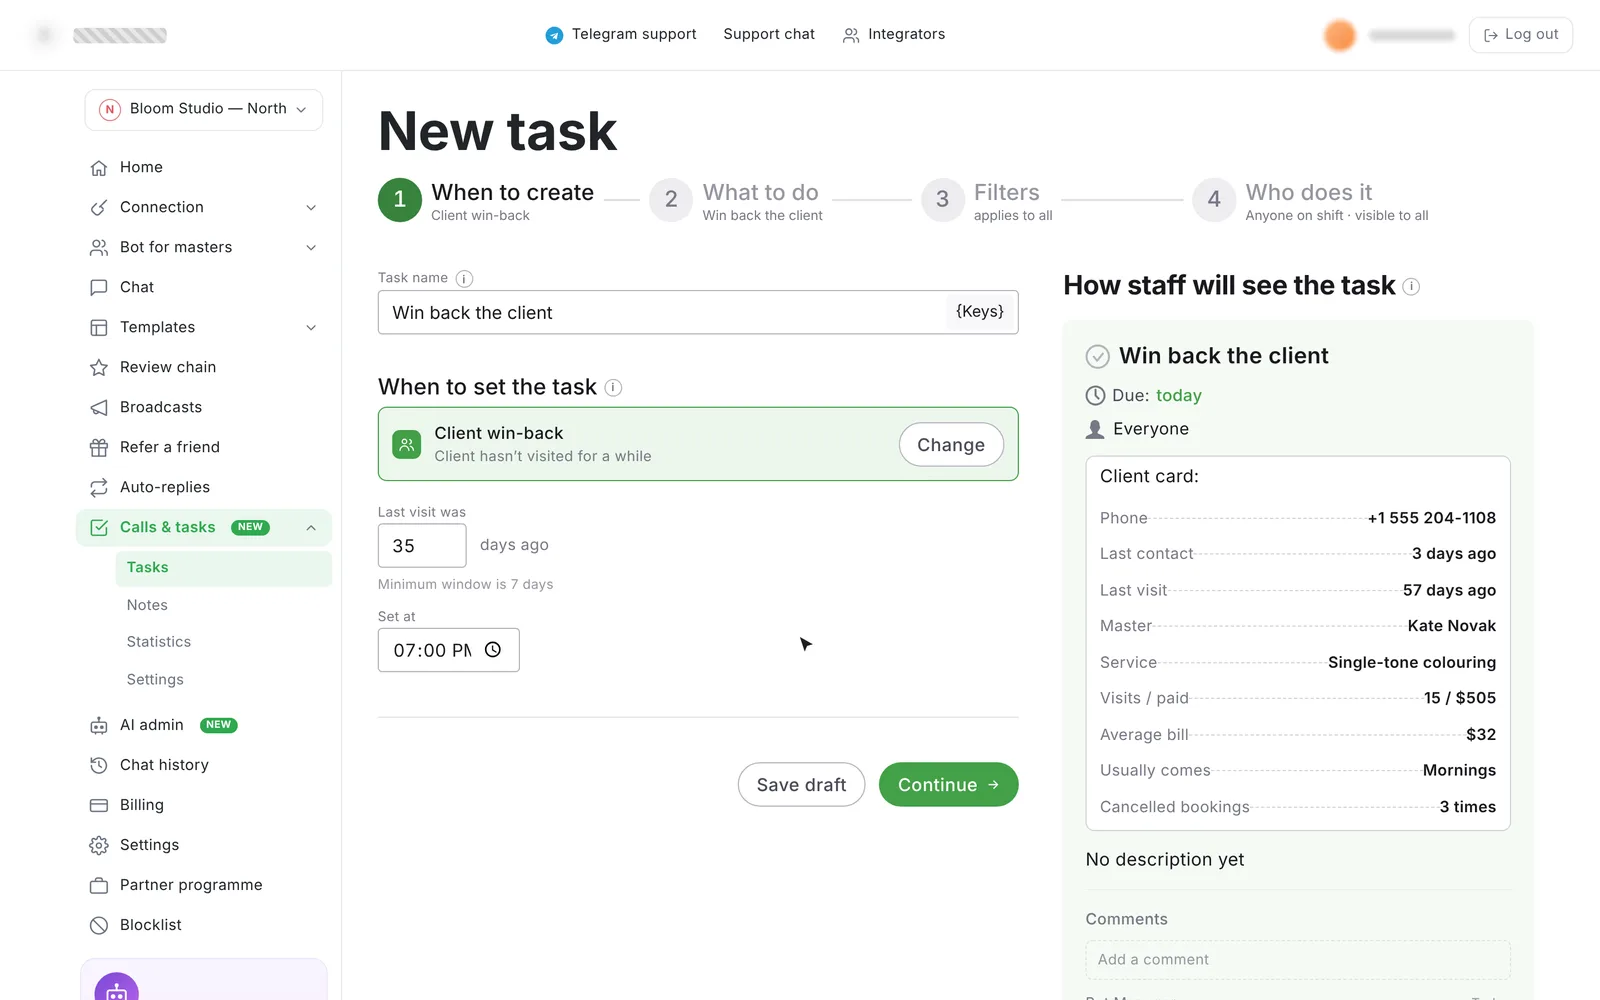Click the Change trigger button
Viewport: 1600px width, 1000px height.
[x=951, y=445]
